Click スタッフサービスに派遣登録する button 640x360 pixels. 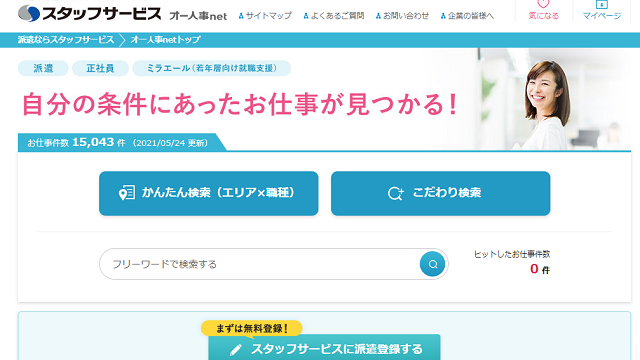click(x=324, y=348)
